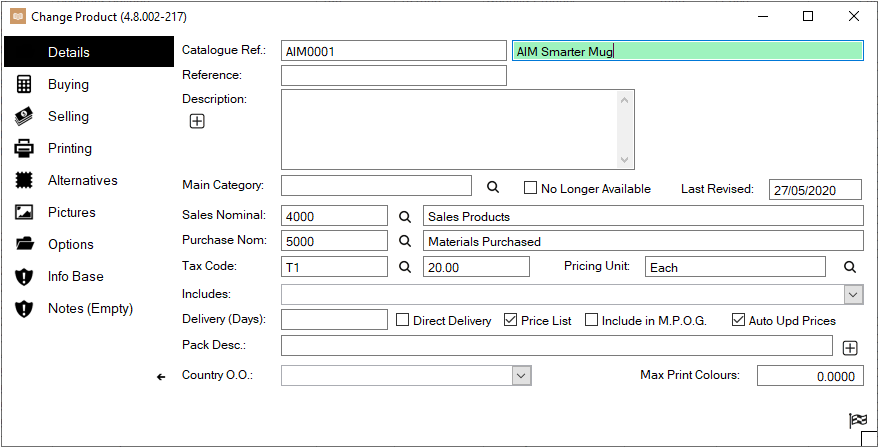Open the Printing tab
The width and height of the screenshot is (879, 448).
70,149
